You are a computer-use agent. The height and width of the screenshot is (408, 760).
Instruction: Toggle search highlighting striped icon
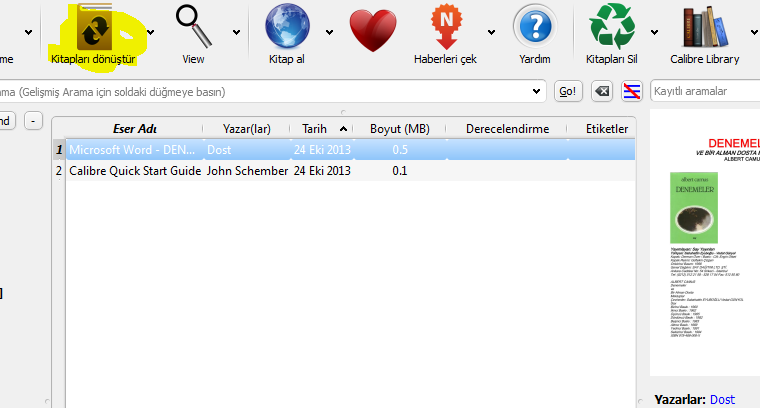(632, 91)
